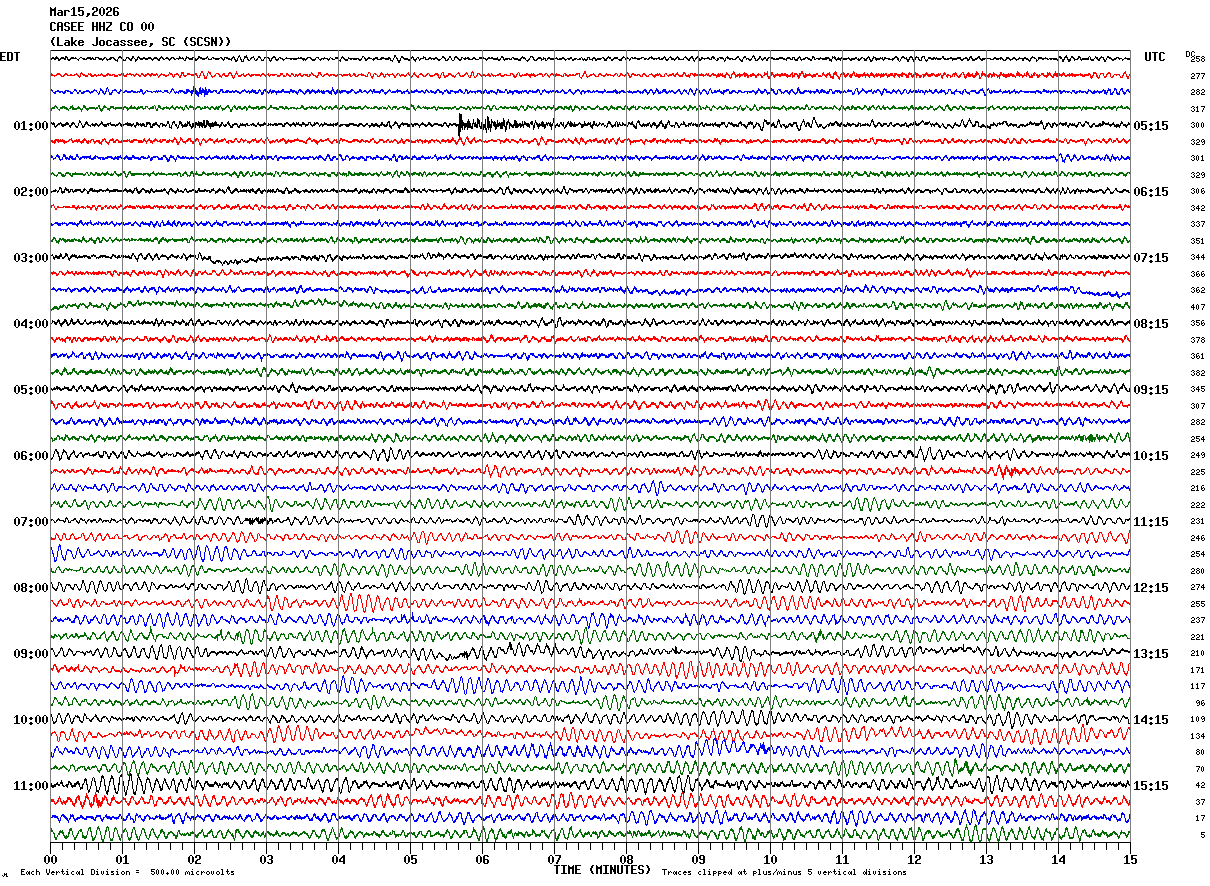Click the '08:15' UTC row label
This screenshot has width=1210, height=886.
pos(1151,324)
